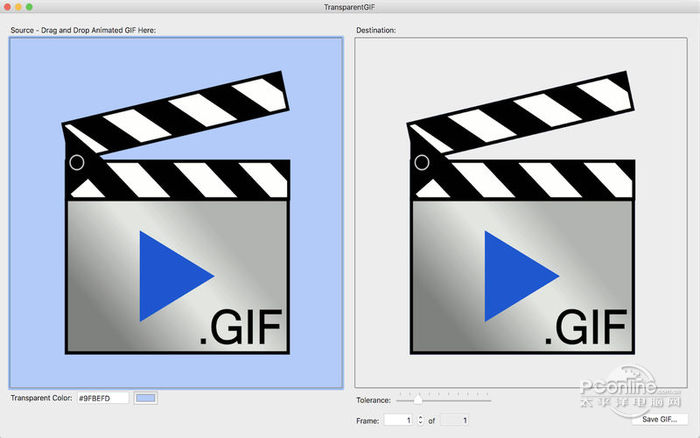Increment the Frame number with stepper up arrow
Viewport: 700px width, 438px height.
[x=420, y=416]
